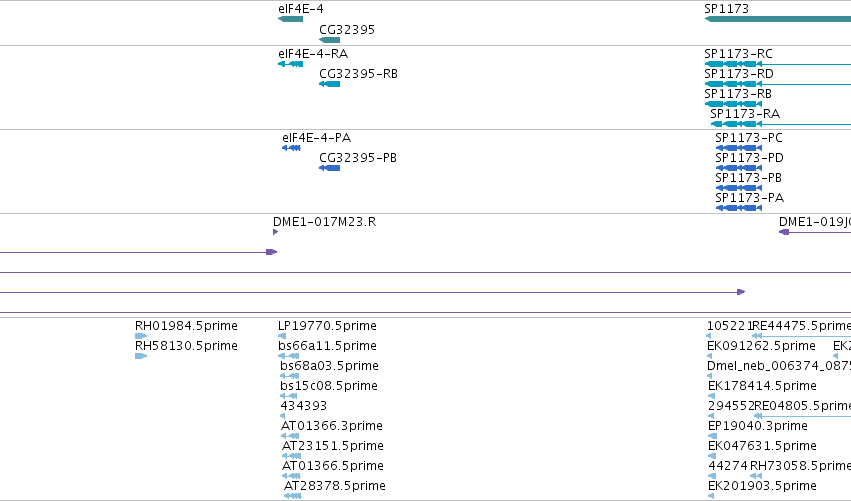Open the AT01366.5prime EST label
851x501 pixels.
click(x=333, y=466)
